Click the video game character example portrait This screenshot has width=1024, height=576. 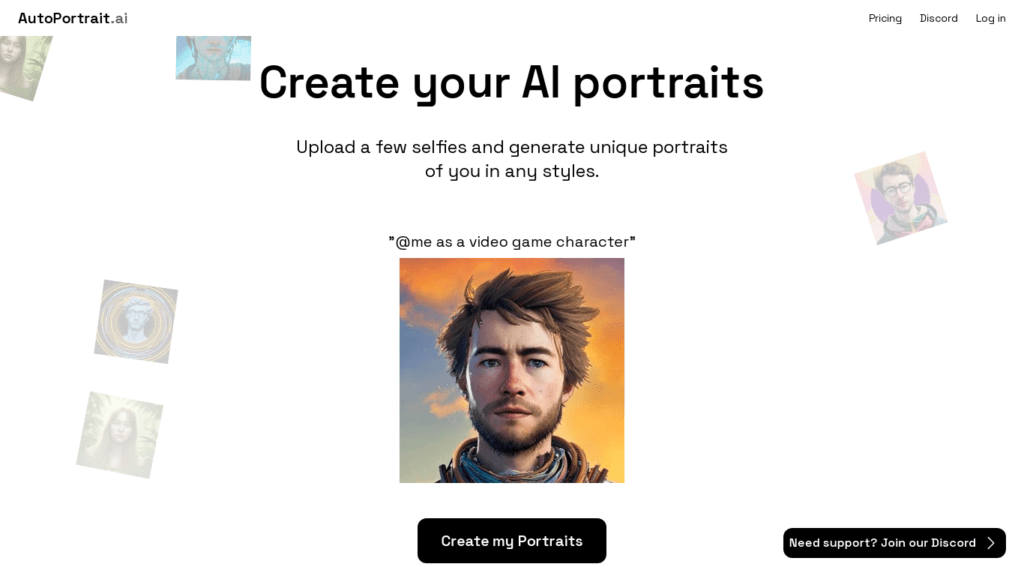coord(511,370)
